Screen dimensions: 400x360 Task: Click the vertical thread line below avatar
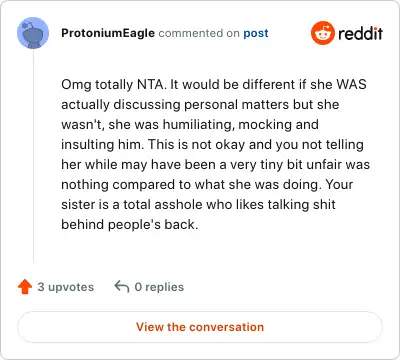pos(33,156)
